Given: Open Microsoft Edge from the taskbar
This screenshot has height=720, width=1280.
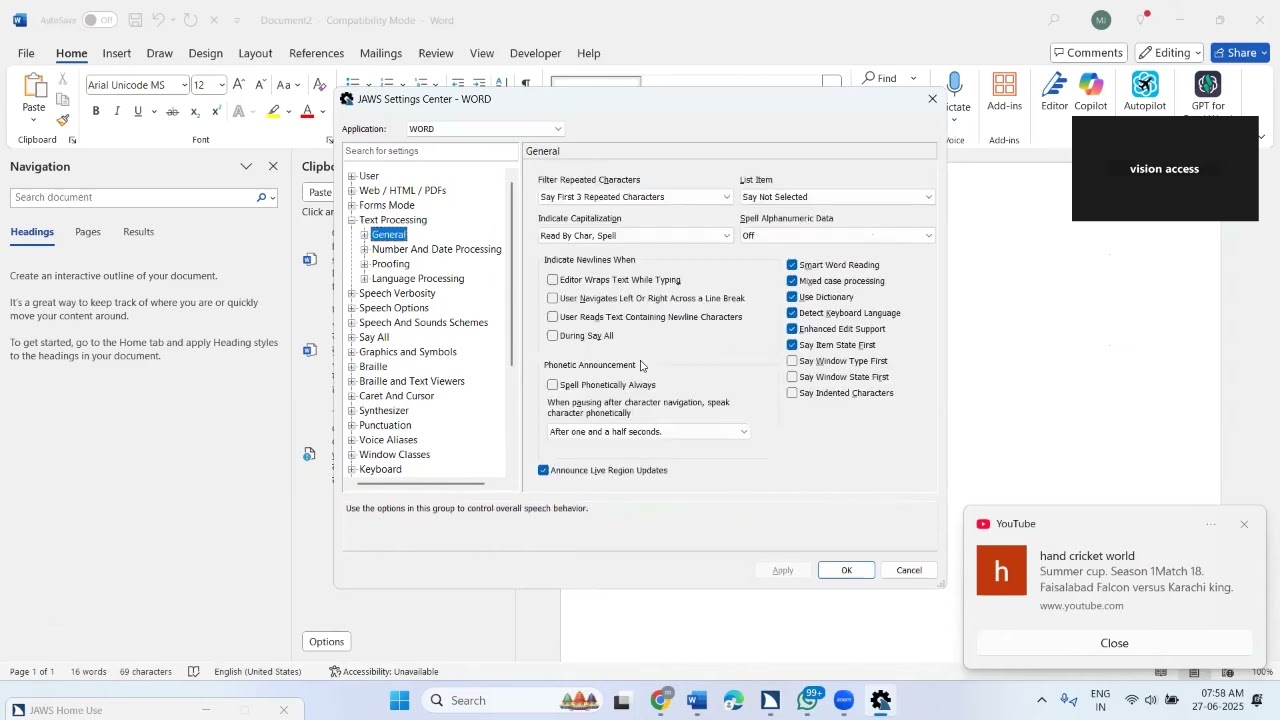Looking at the screenshot, I should [x=735, y=701].
